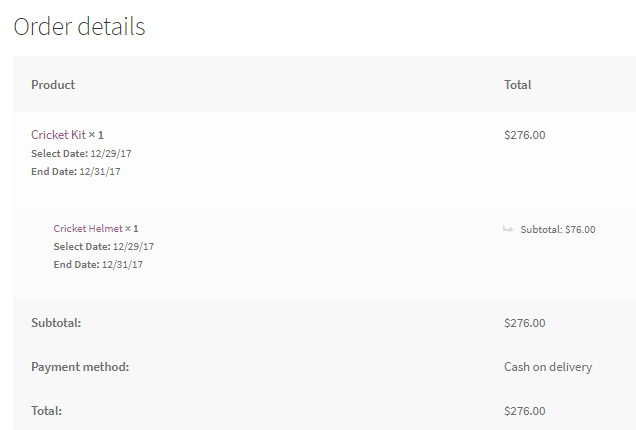Click the Cricket Helmet quantity × 1
The width and height of the screenshot is (636, 430).
point(132,229)
